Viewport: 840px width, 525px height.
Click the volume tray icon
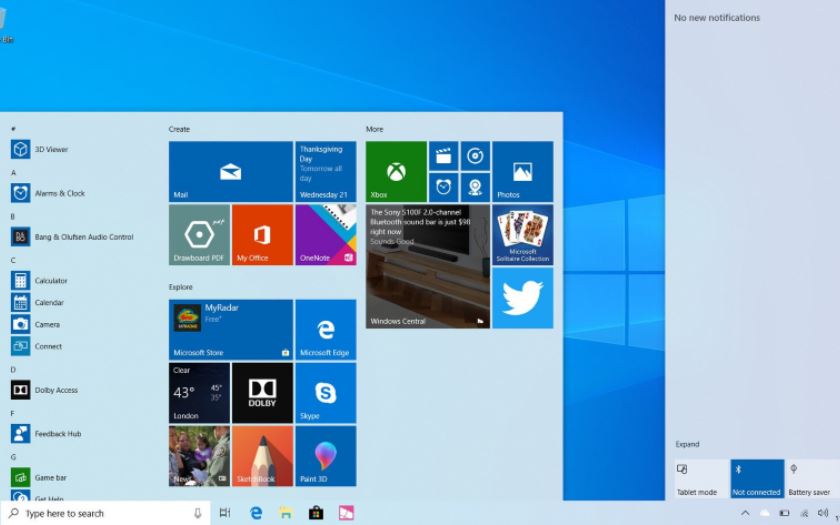click(x=823, y=513)
